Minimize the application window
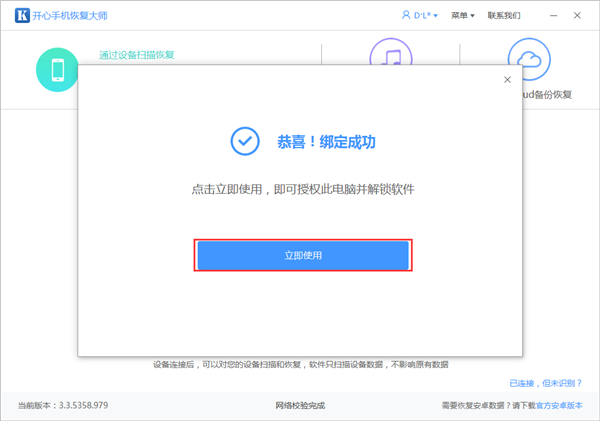The height and width of the screenshot is (421, 600). point(553,15)
